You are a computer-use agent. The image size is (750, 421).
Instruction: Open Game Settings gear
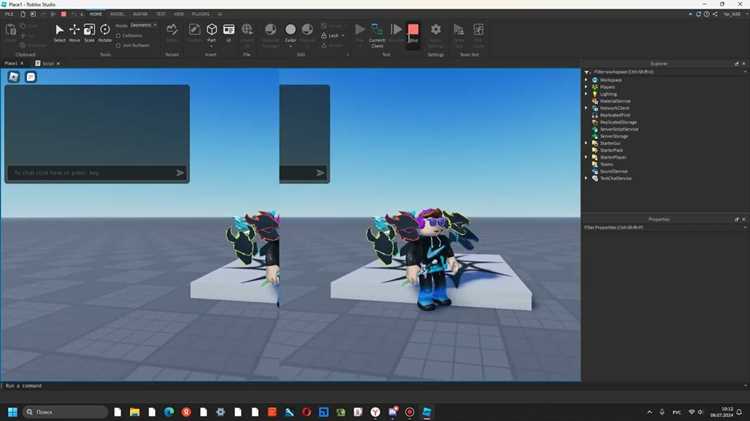435,34
